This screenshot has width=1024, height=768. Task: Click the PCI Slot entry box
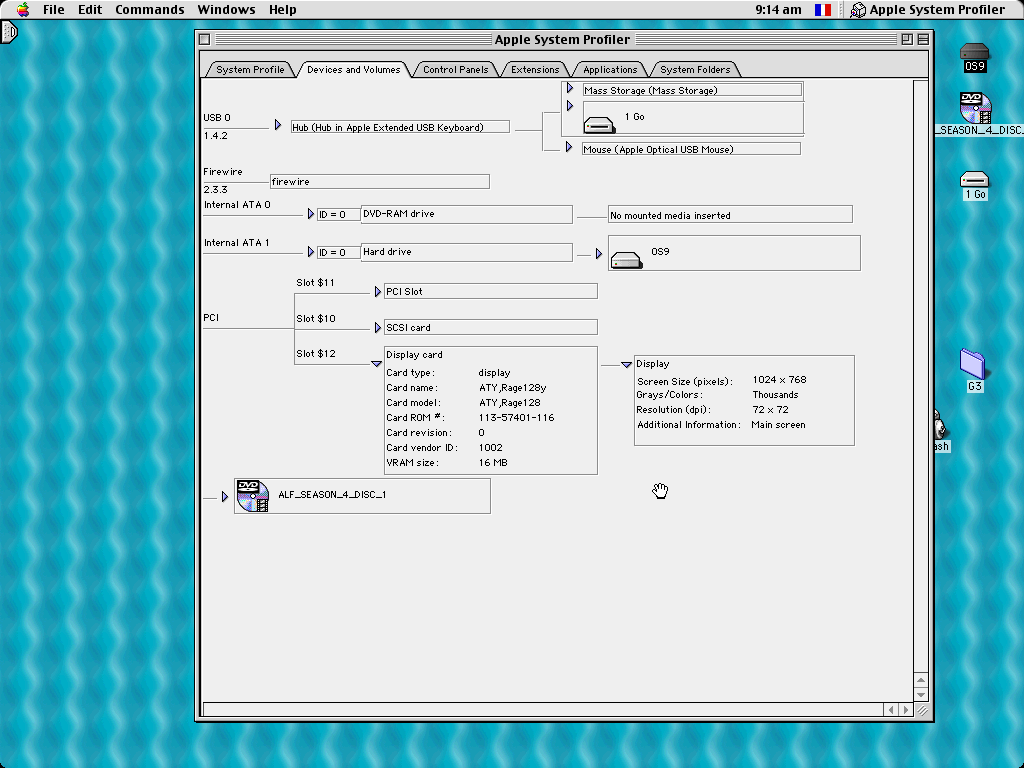coord(490,291)
